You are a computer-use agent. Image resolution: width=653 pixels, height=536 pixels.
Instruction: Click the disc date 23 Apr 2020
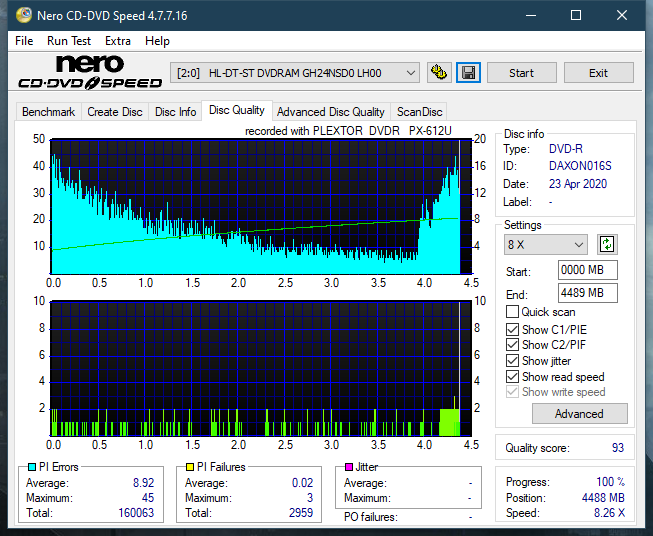(x=578, y=184)
